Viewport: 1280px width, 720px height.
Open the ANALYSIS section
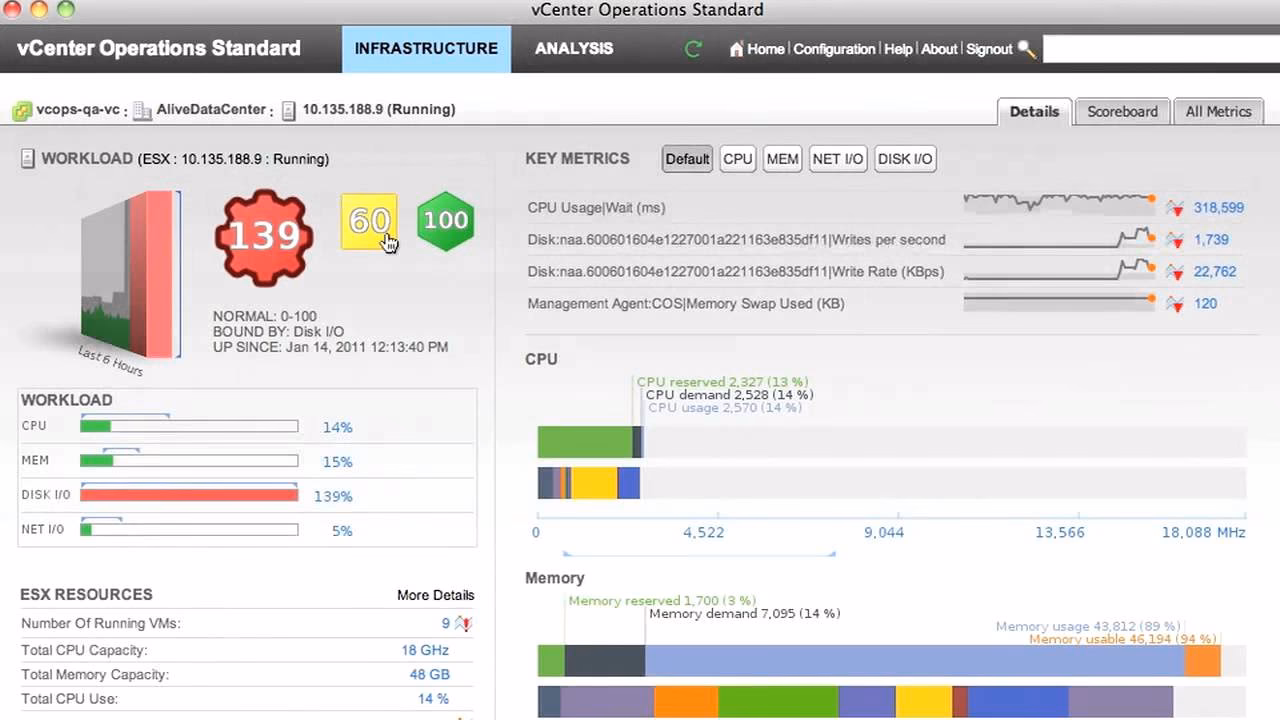tap(573, 48)
